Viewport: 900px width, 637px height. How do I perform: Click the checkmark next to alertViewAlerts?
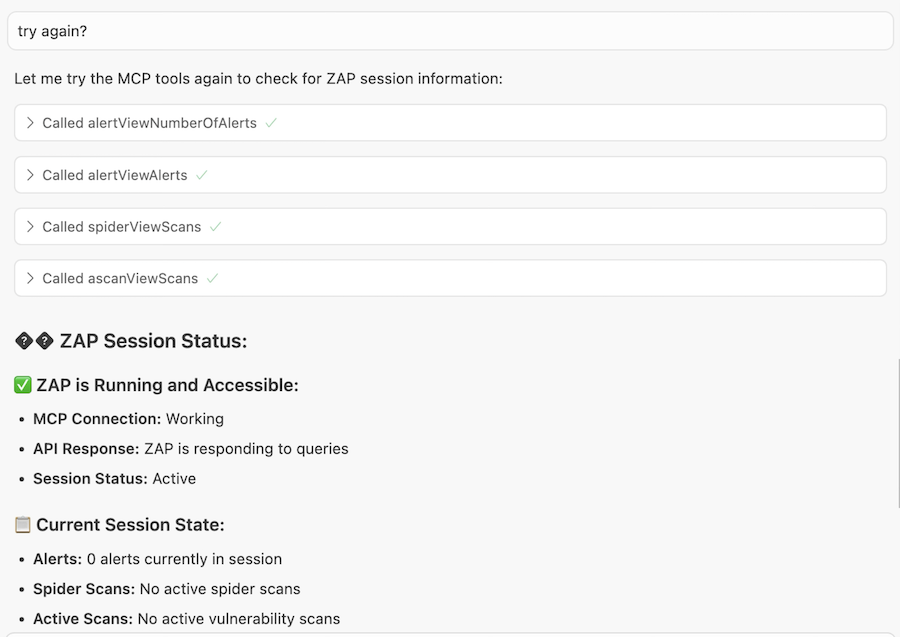[x=202, y=175]
